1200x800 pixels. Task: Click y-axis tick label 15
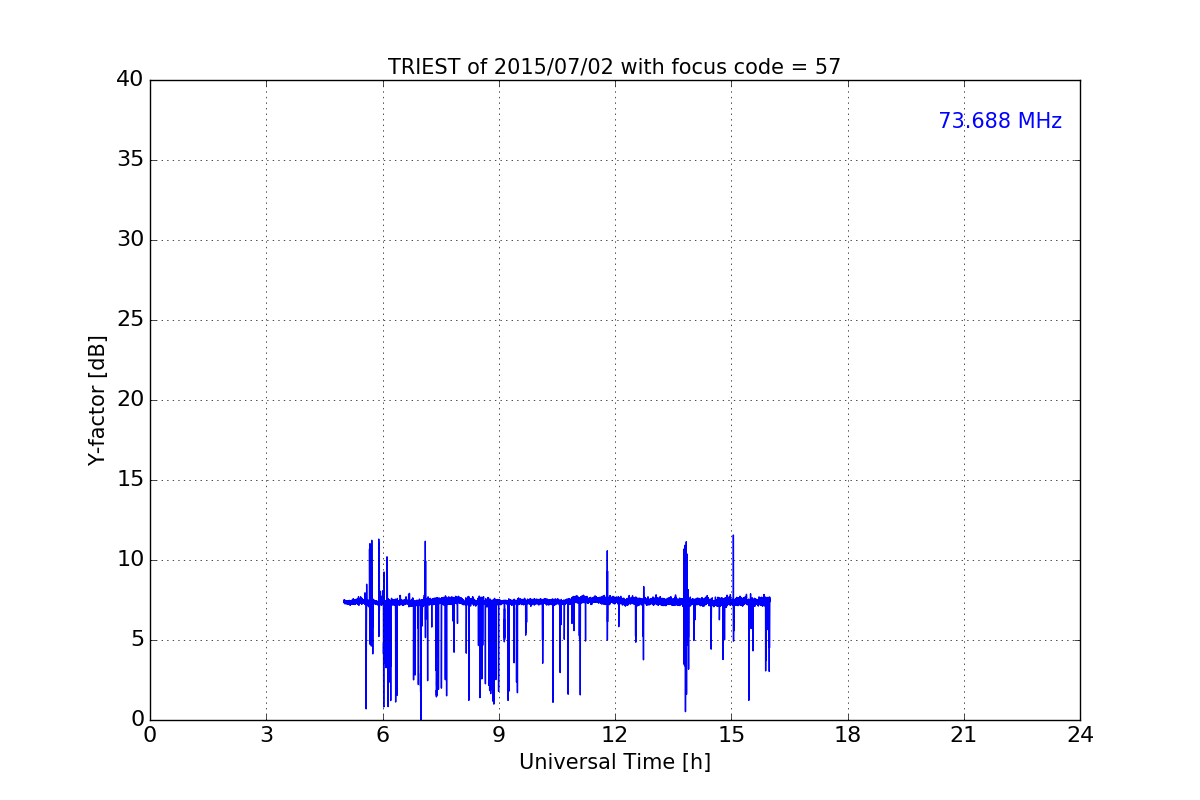coord(130,480)
